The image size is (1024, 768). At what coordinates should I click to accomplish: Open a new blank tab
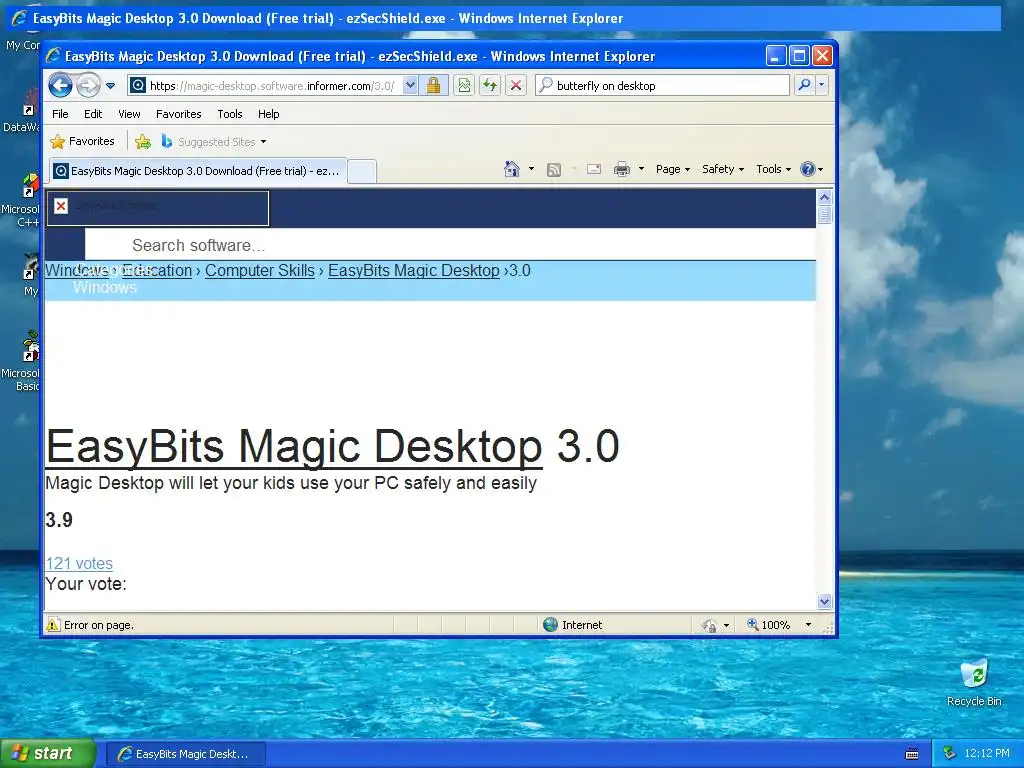[x=362, y=172]
